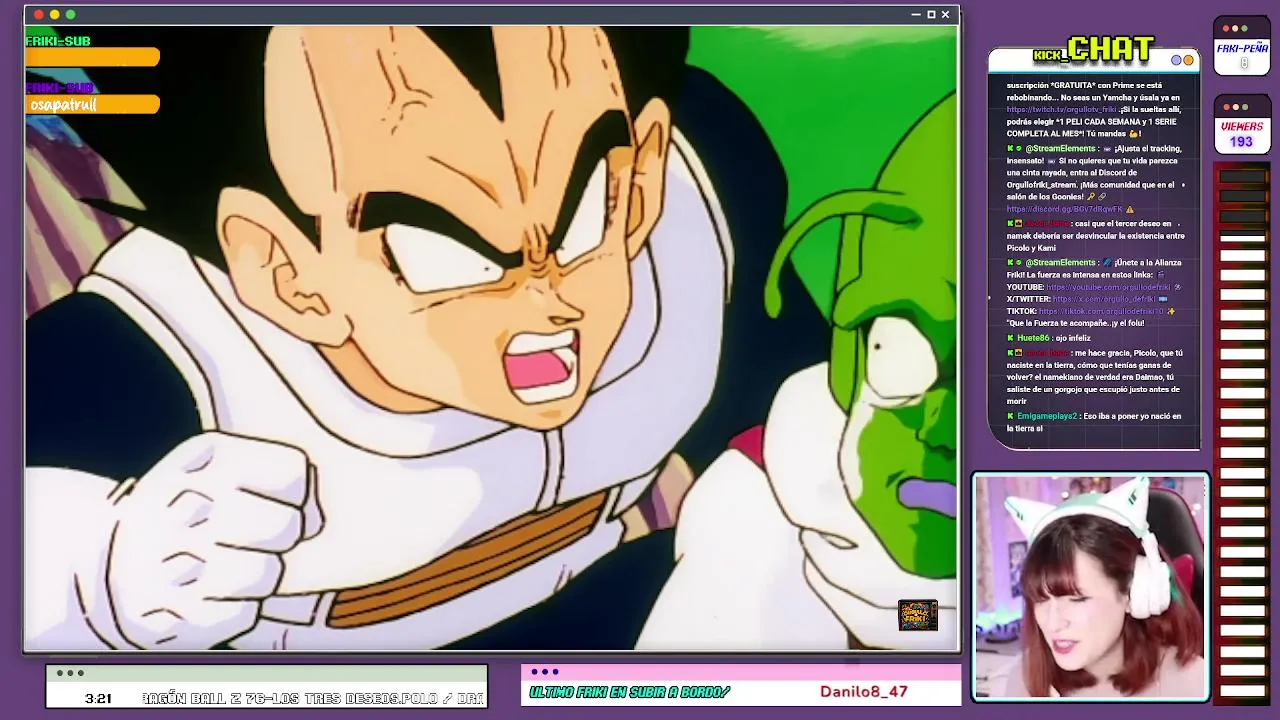Image resolution: width=1280 pixels, height=720 pixels.
Task: Click the colored dots on VIEWERS widget
Action: click(1235, 107)
